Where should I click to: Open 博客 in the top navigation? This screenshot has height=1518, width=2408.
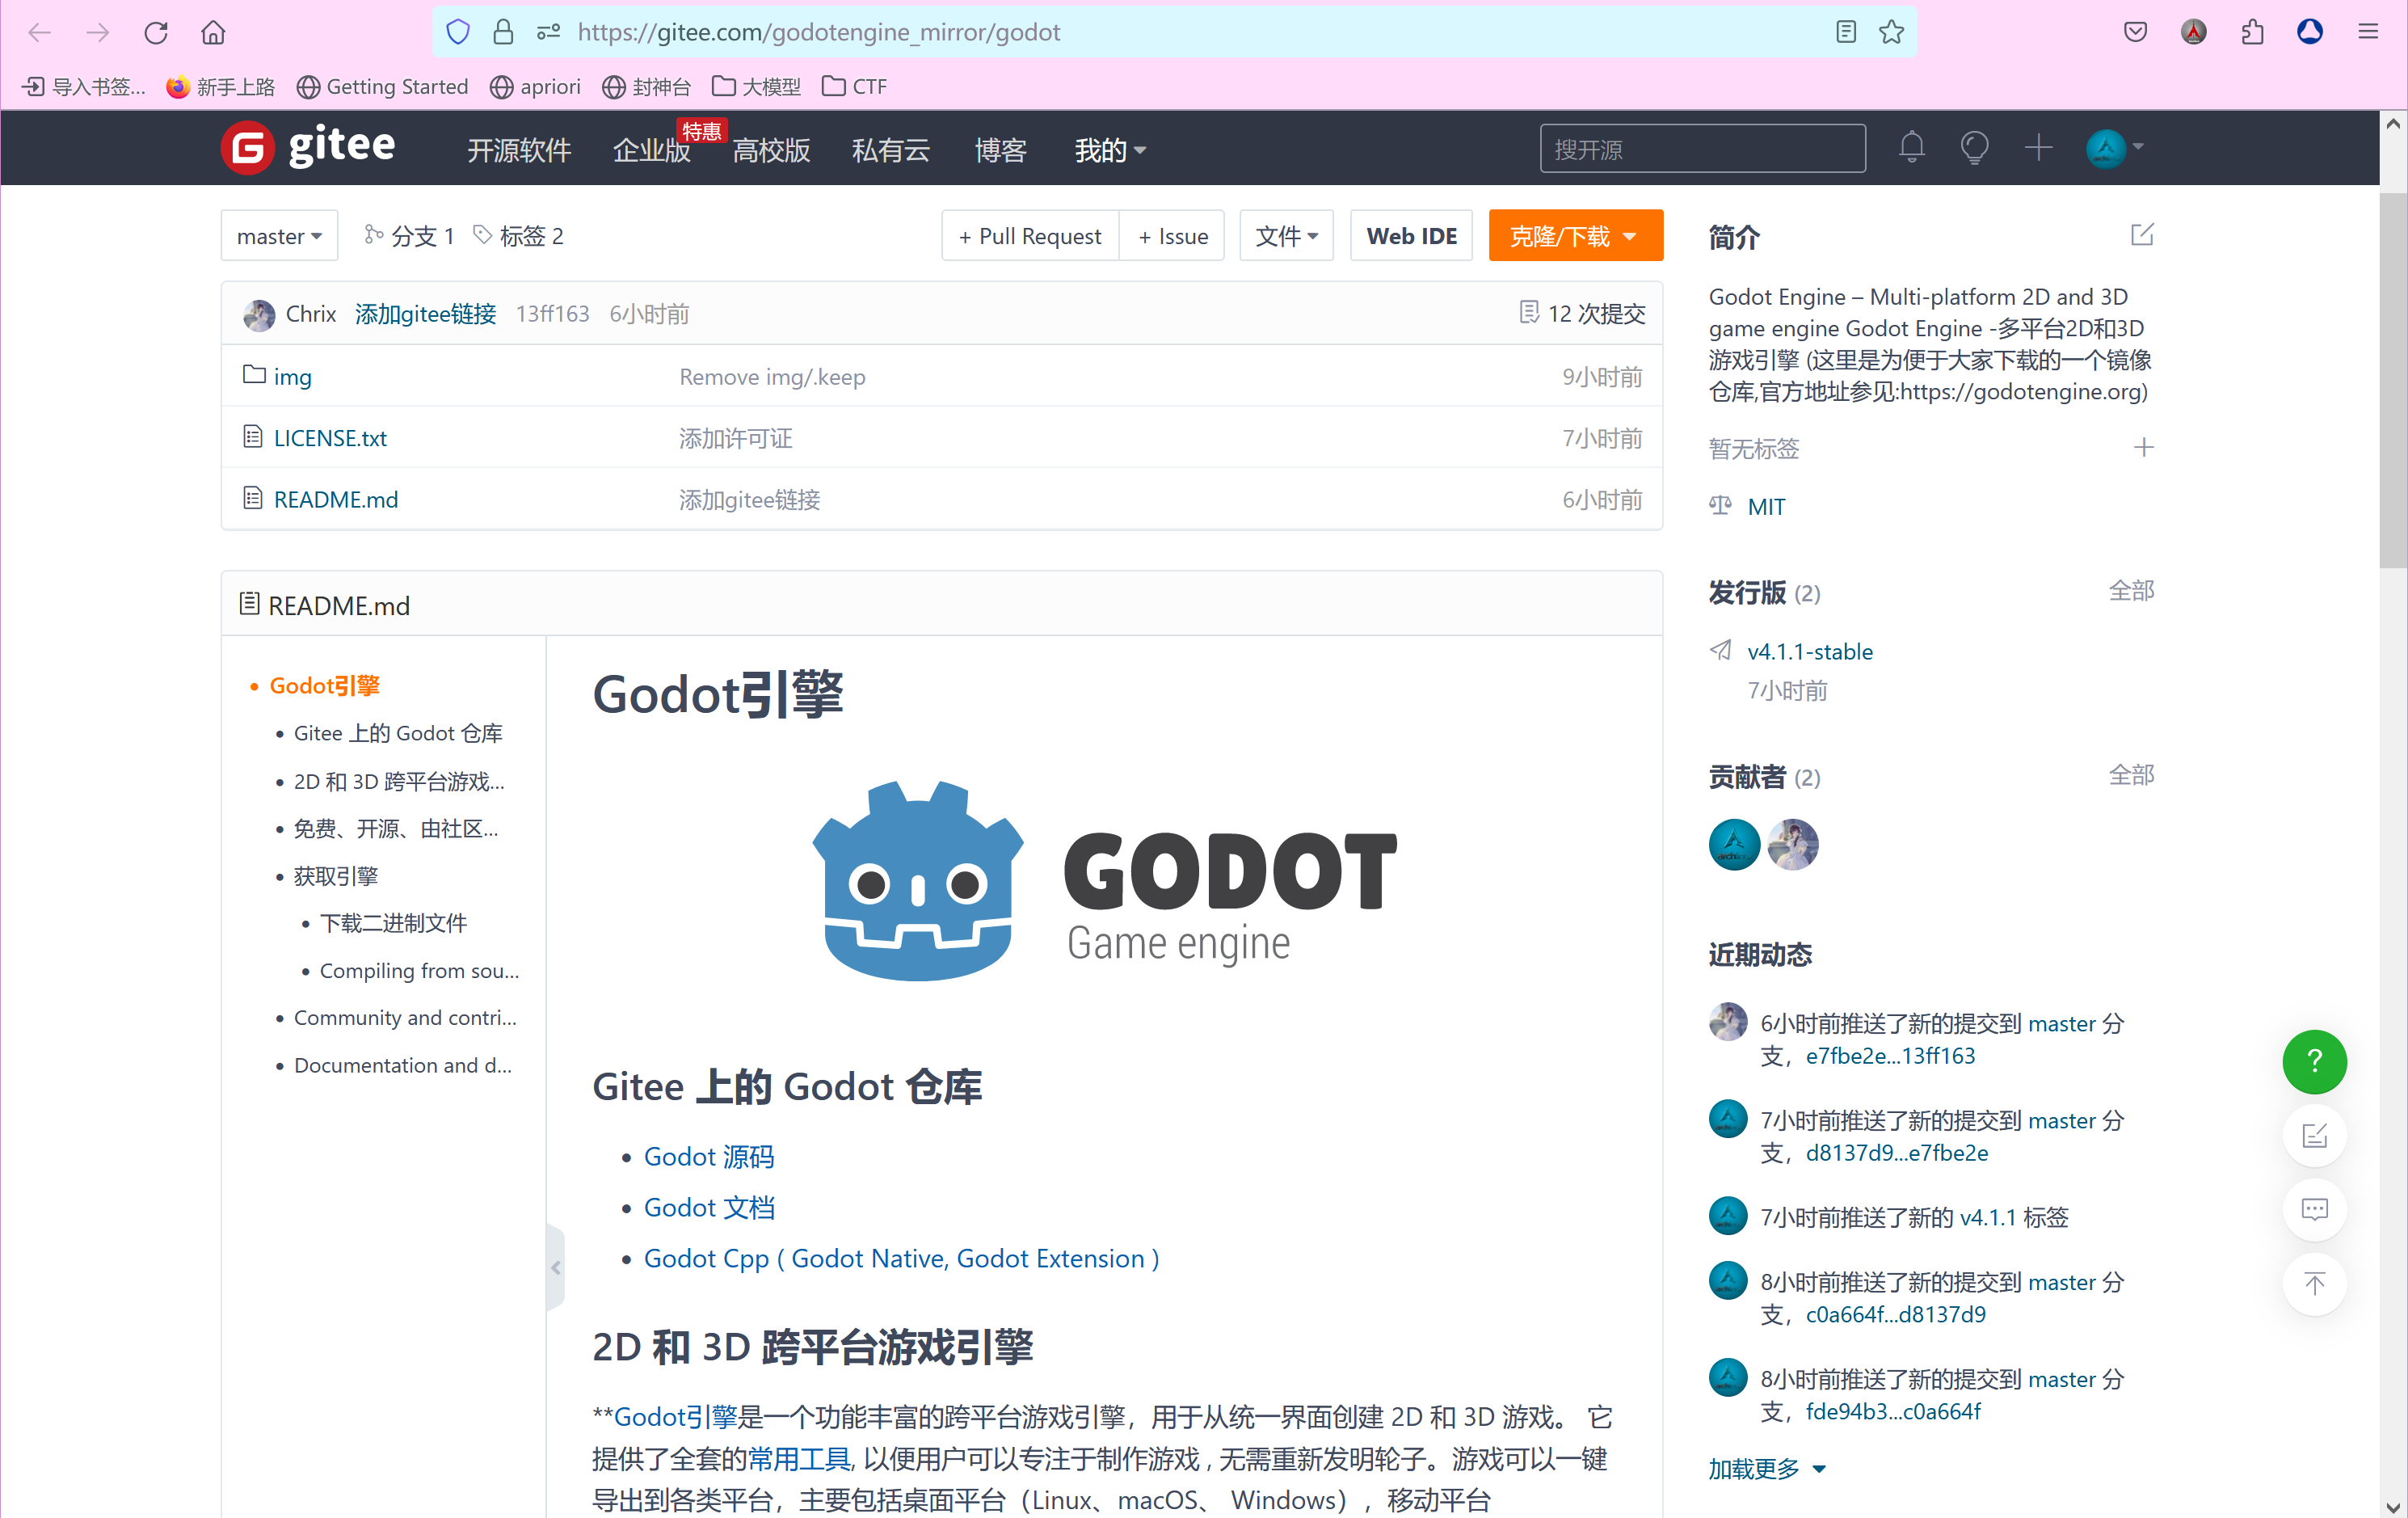pyautogui.click(x=1001, y=150)
